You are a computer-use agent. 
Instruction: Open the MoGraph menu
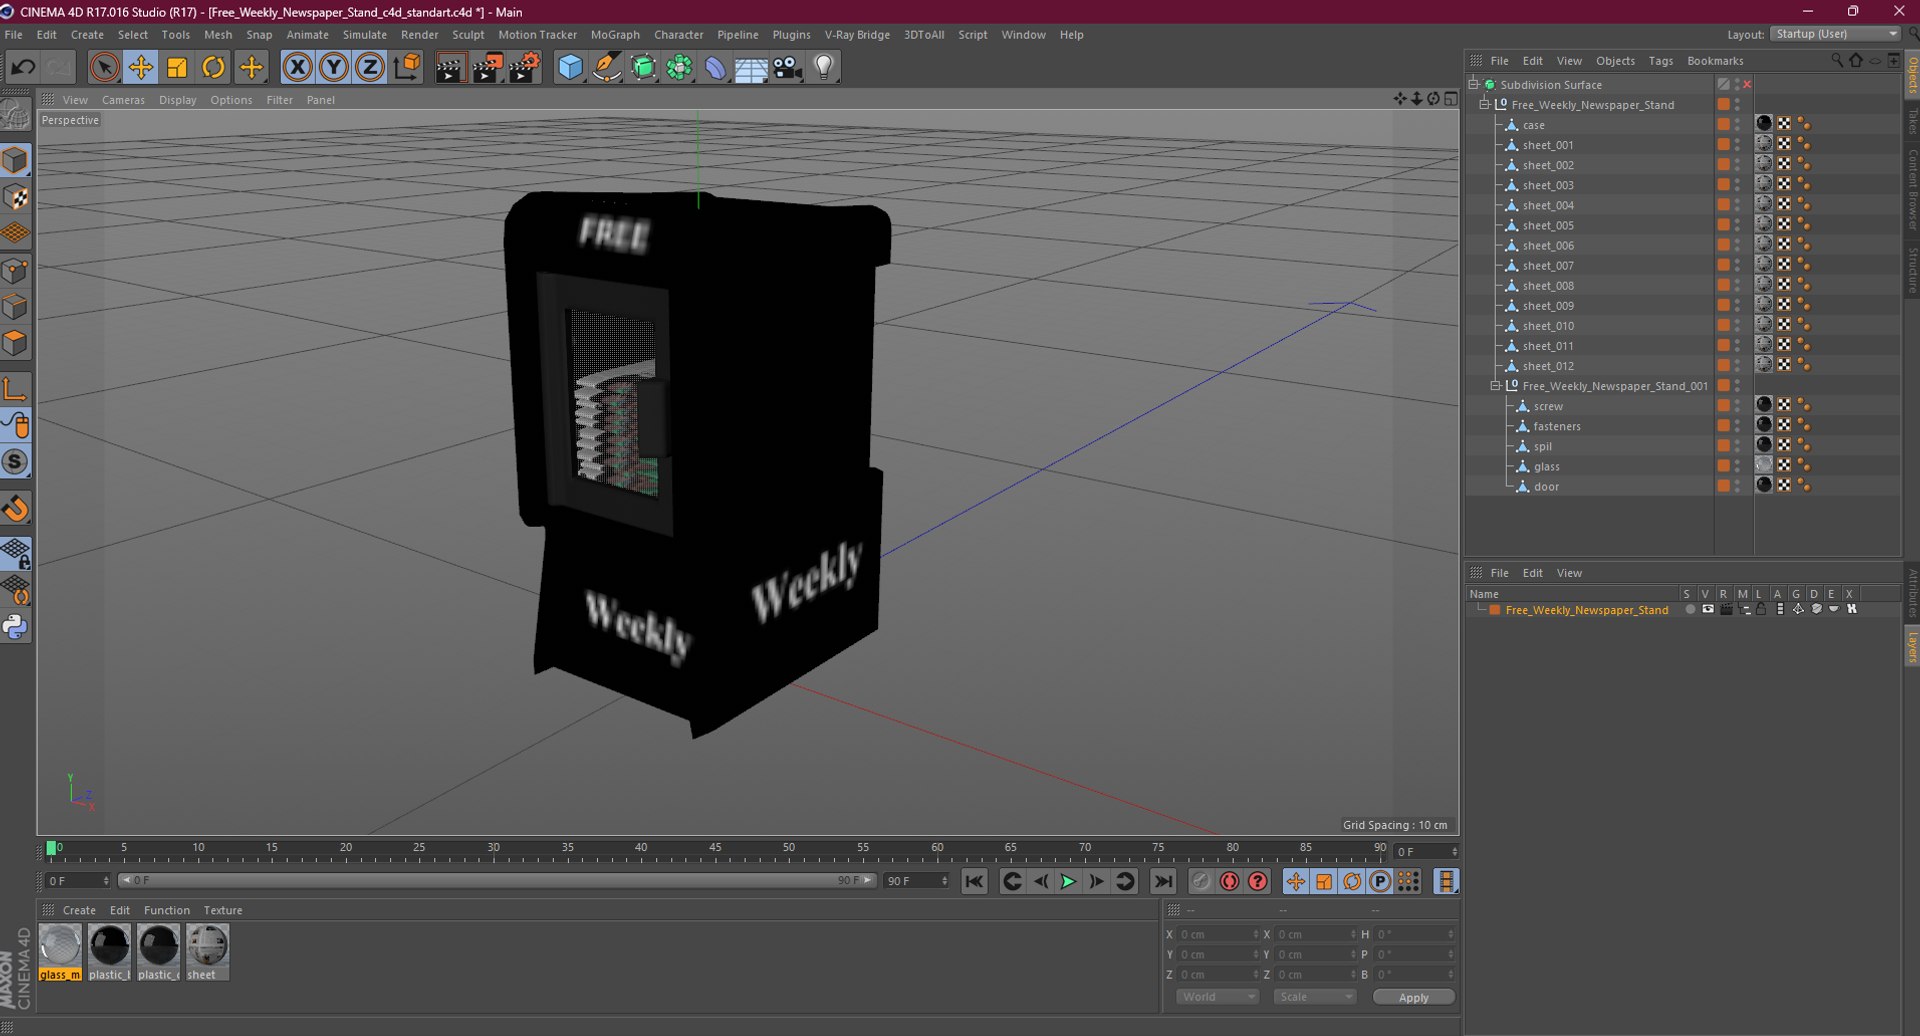(615, 34)
